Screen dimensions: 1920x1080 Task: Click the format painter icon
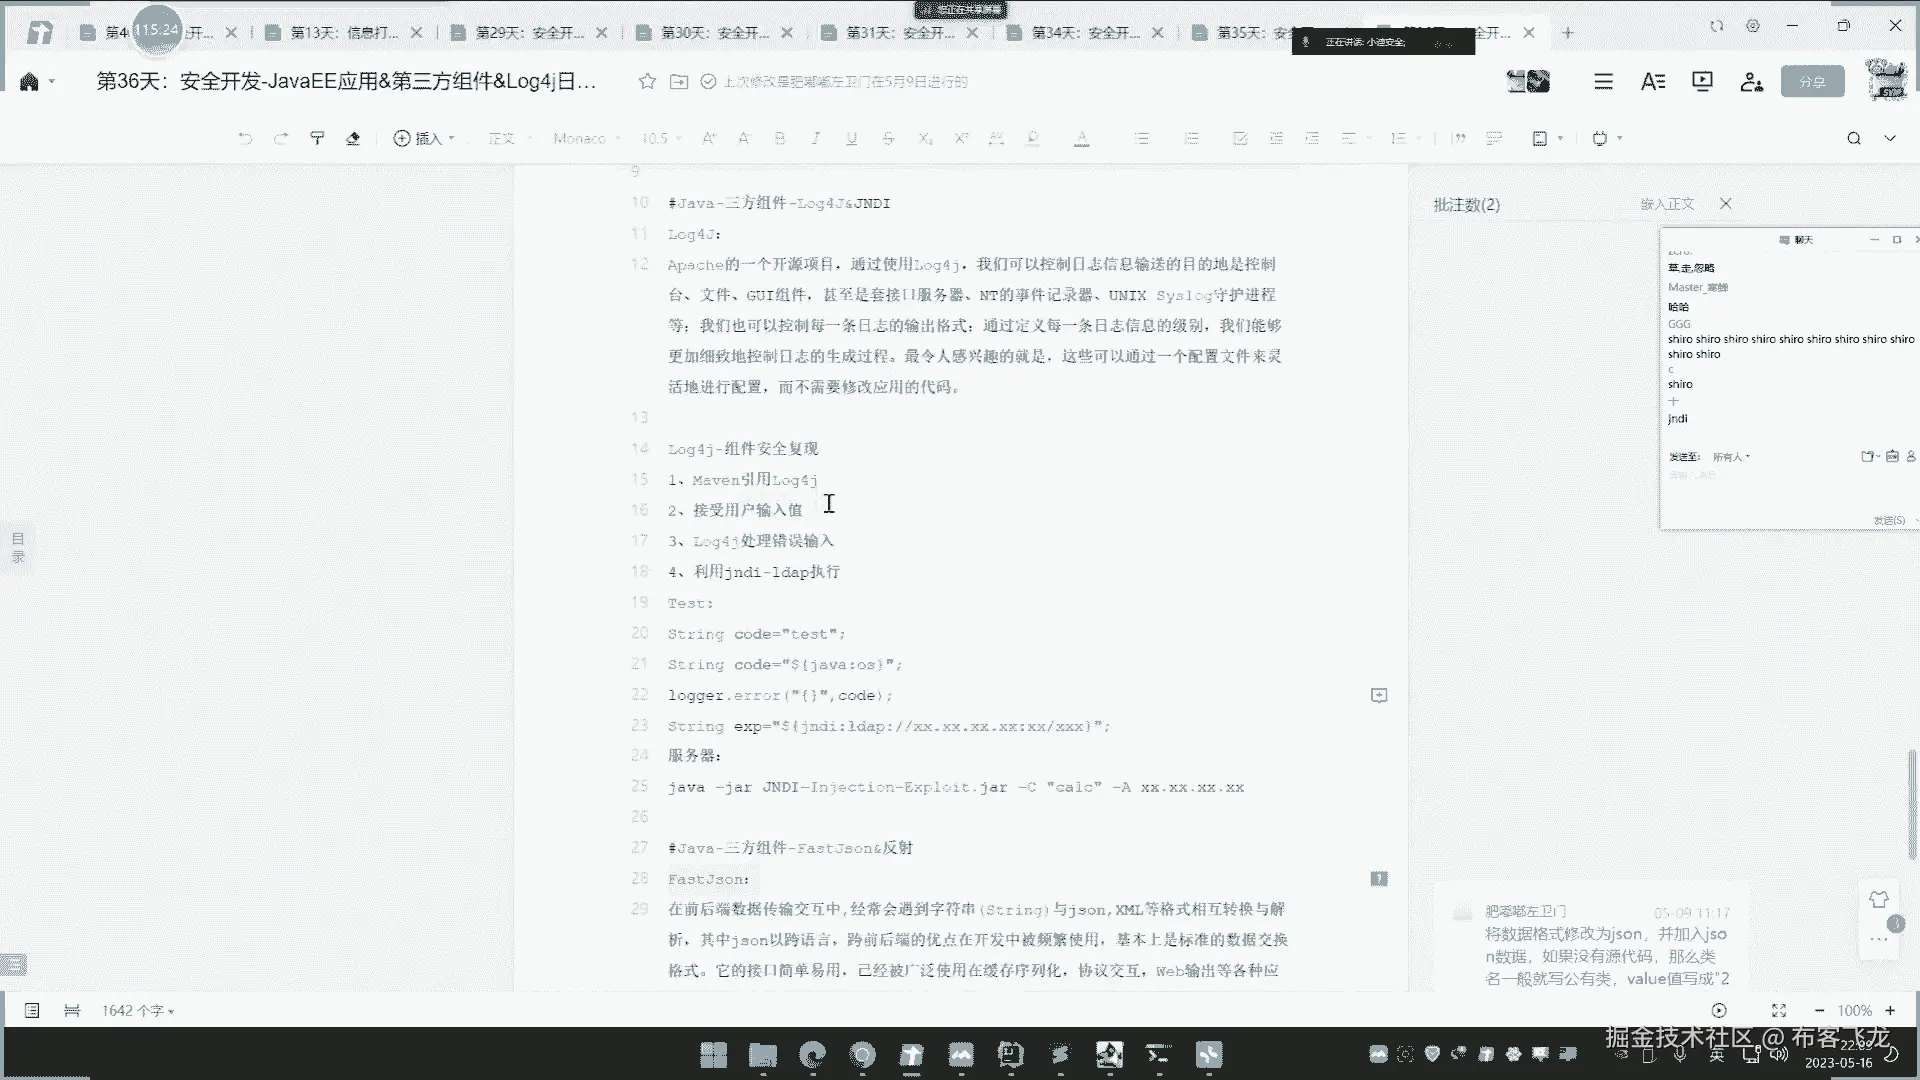(317, 138)
